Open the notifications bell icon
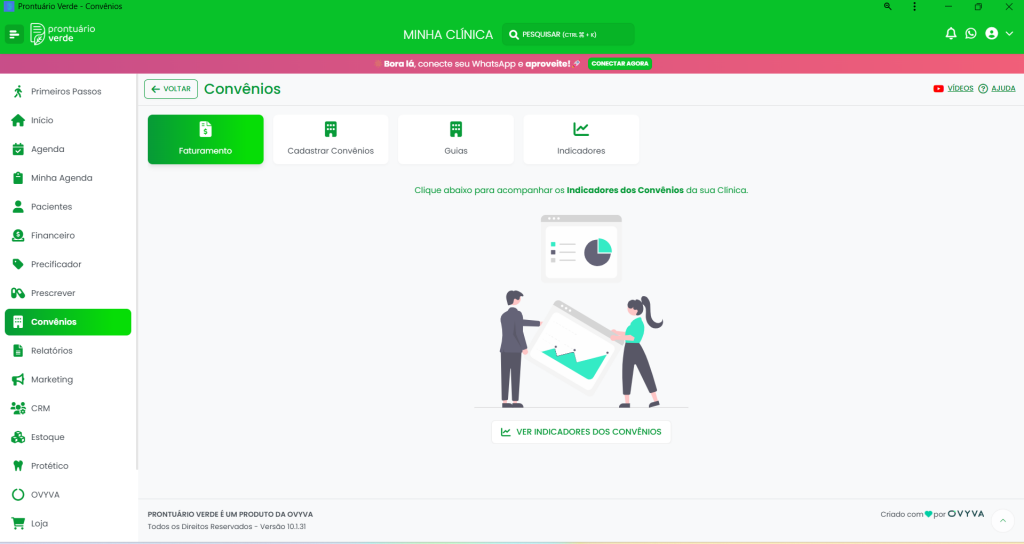The width and height of the screenshot is (1024, 544). (x=951, y=34)
